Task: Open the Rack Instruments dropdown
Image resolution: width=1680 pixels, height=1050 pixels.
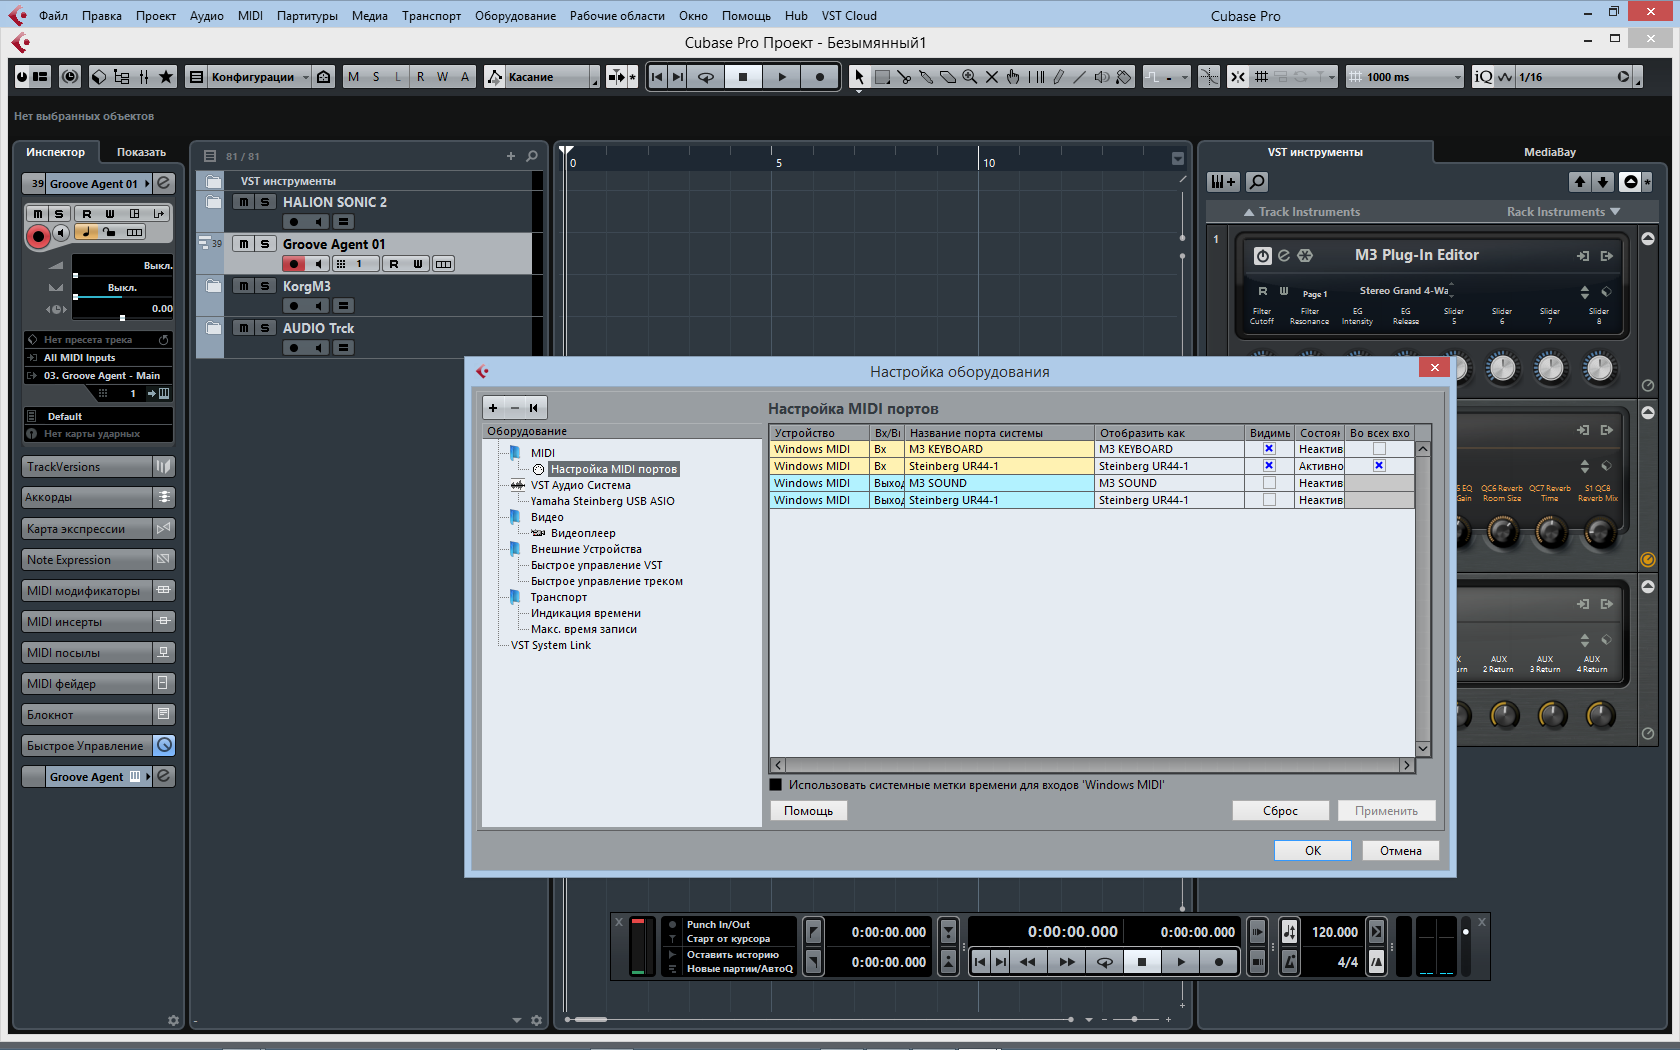Action: point(1564,212)
